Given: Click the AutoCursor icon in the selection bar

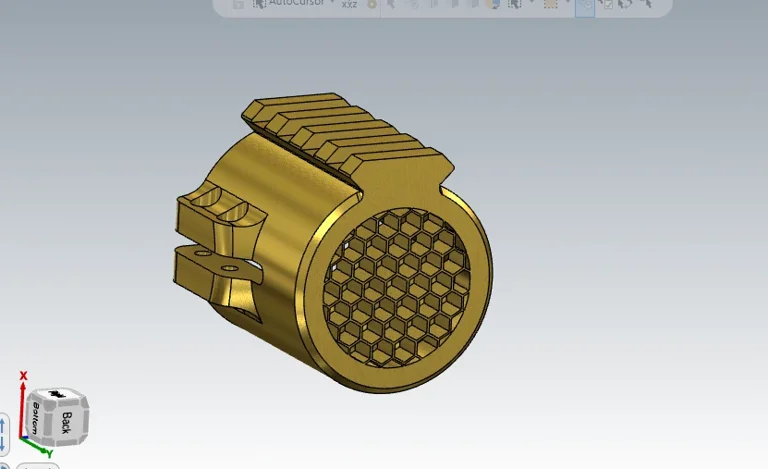Looking at the screenshot, I should tap(260, 4).
